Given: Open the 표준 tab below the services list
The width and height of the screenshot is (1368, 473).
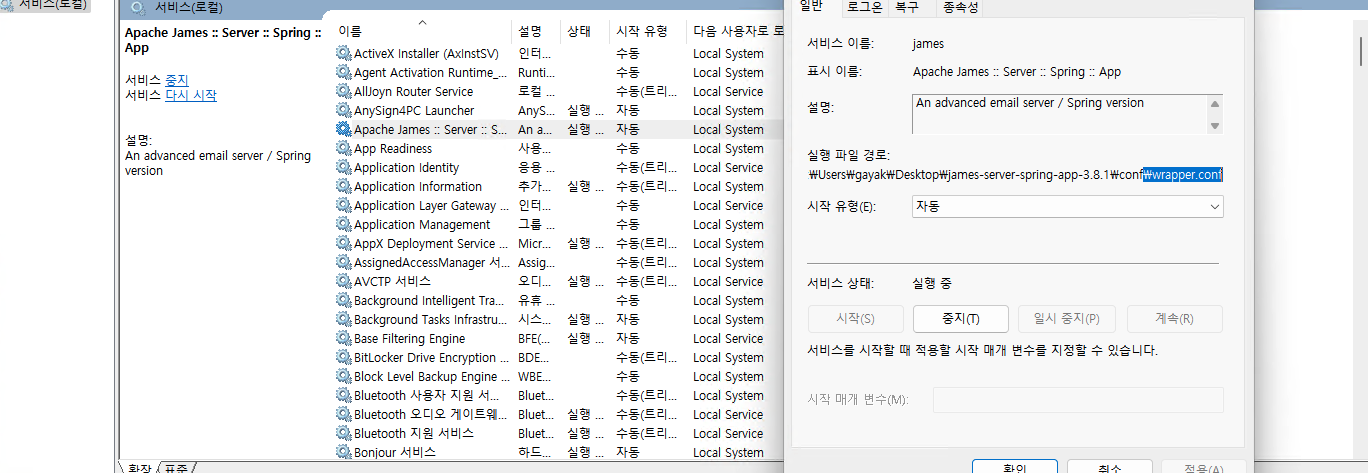Looking at the screenshot, I should point(176,467).
